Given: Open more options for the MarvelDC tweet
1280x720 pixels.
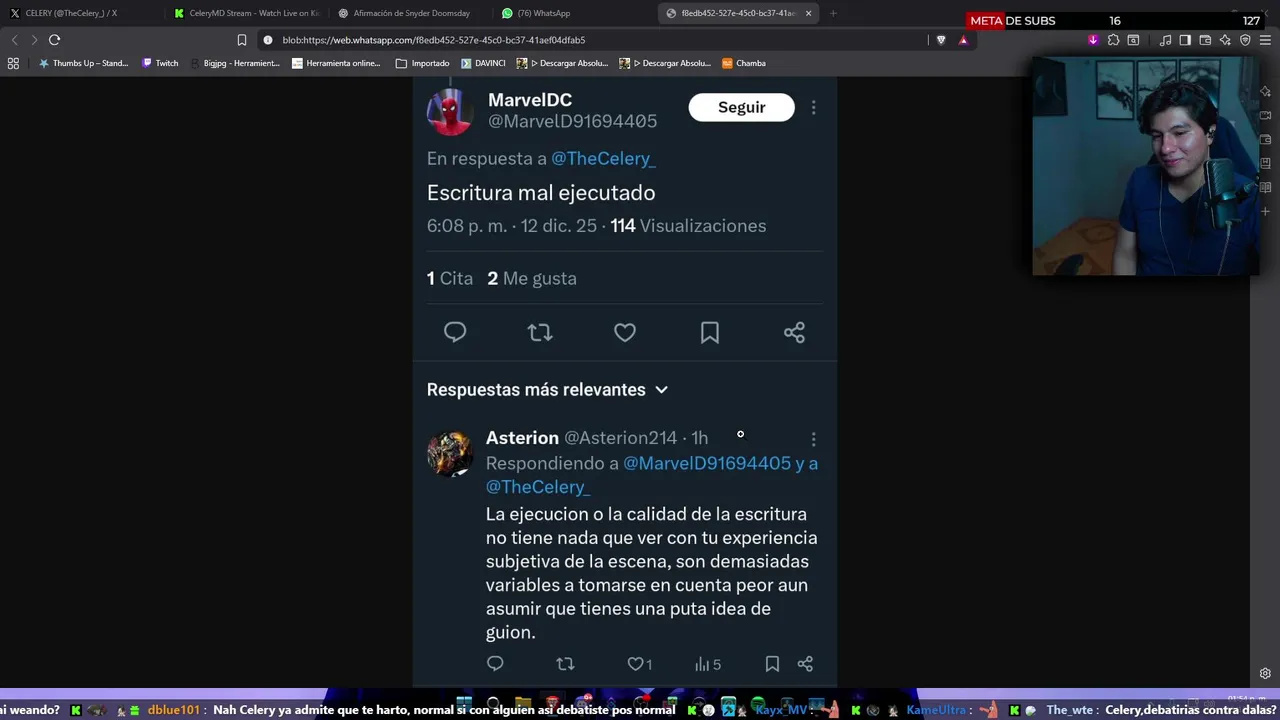Looking at the screenshot, I should point(813,107).
